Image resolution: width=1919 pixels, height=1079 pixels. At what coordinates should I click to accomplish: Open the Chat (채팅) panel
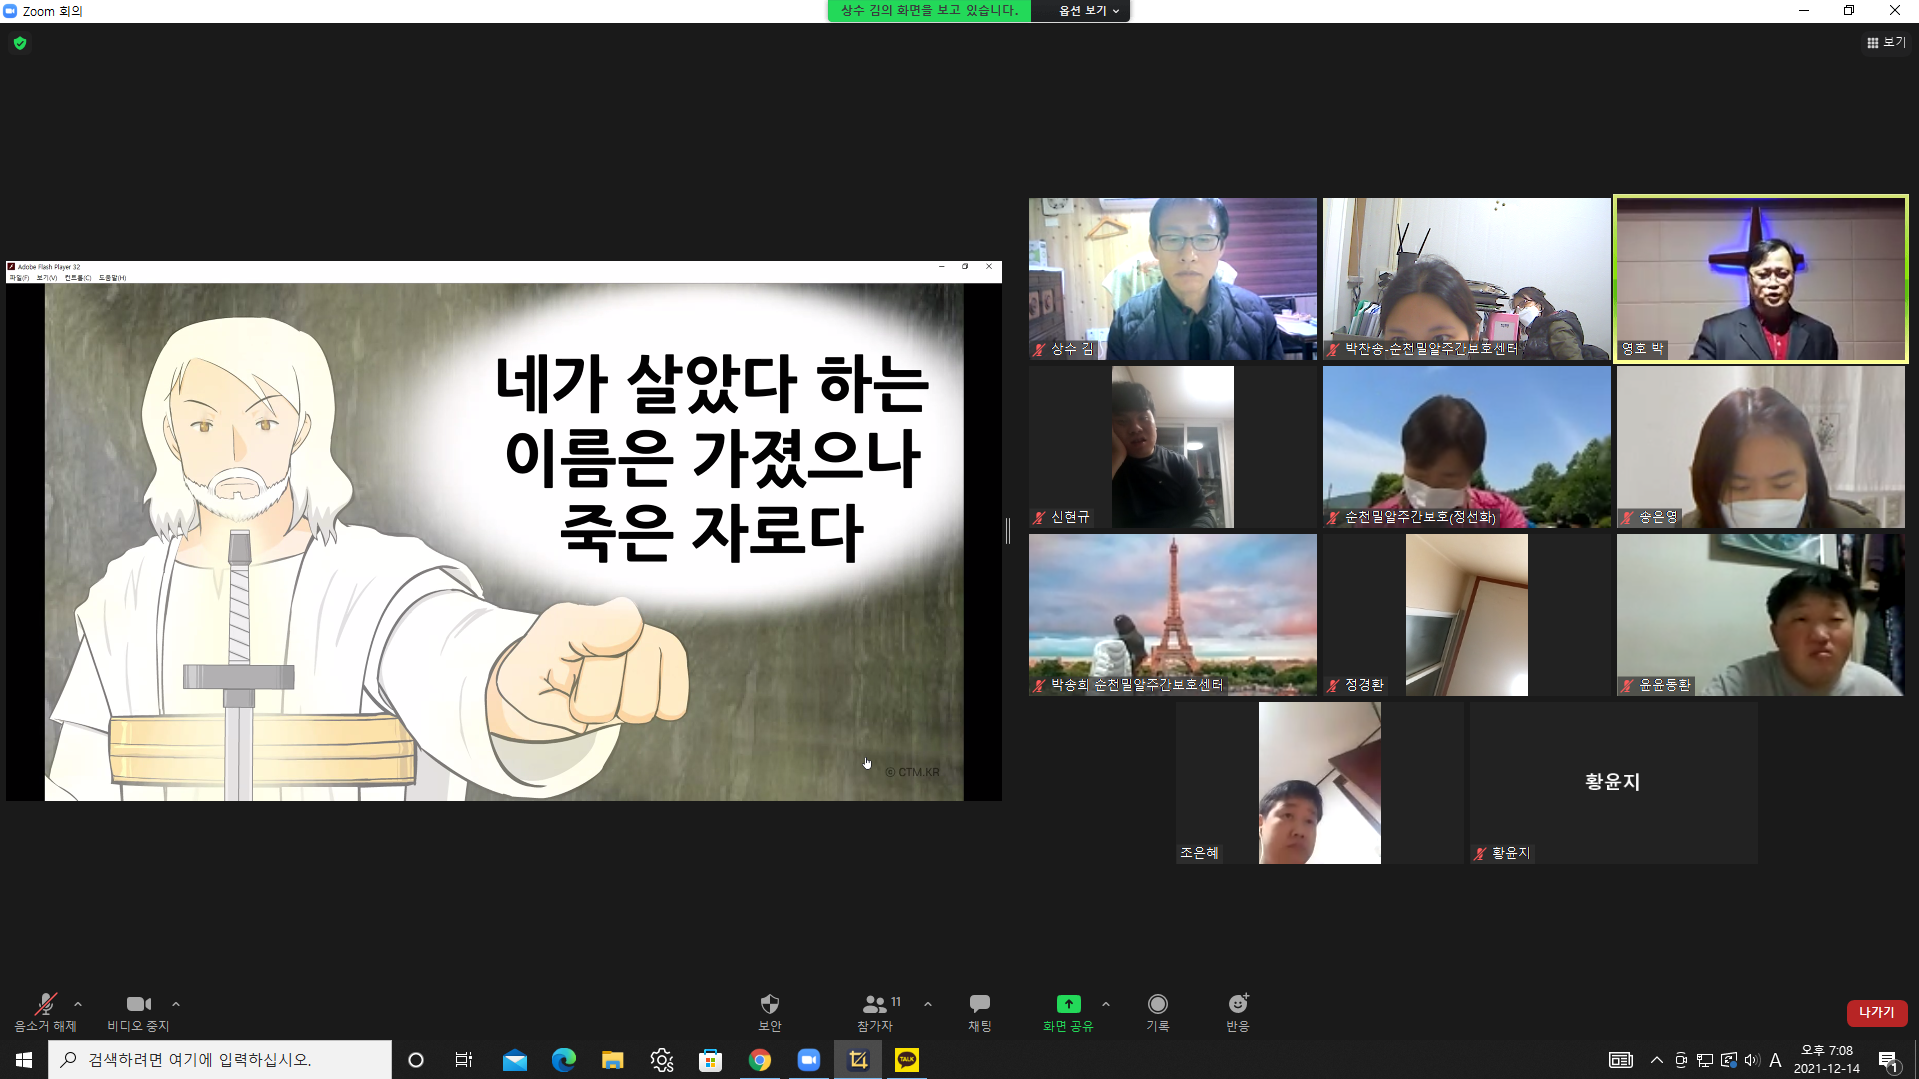(x=980, y=1012)
